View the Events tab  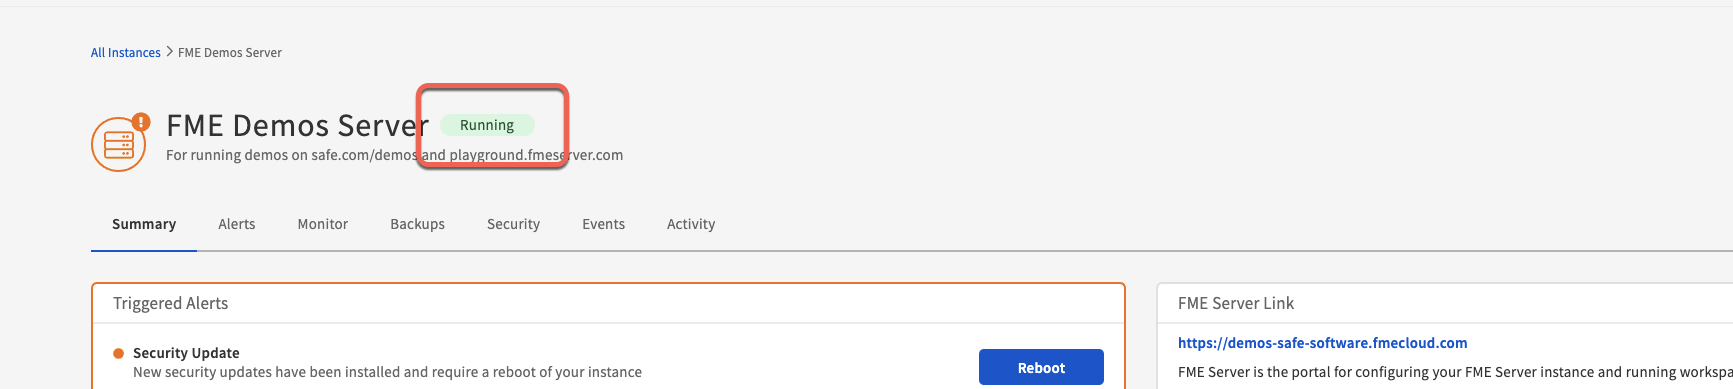coord(604,224)
